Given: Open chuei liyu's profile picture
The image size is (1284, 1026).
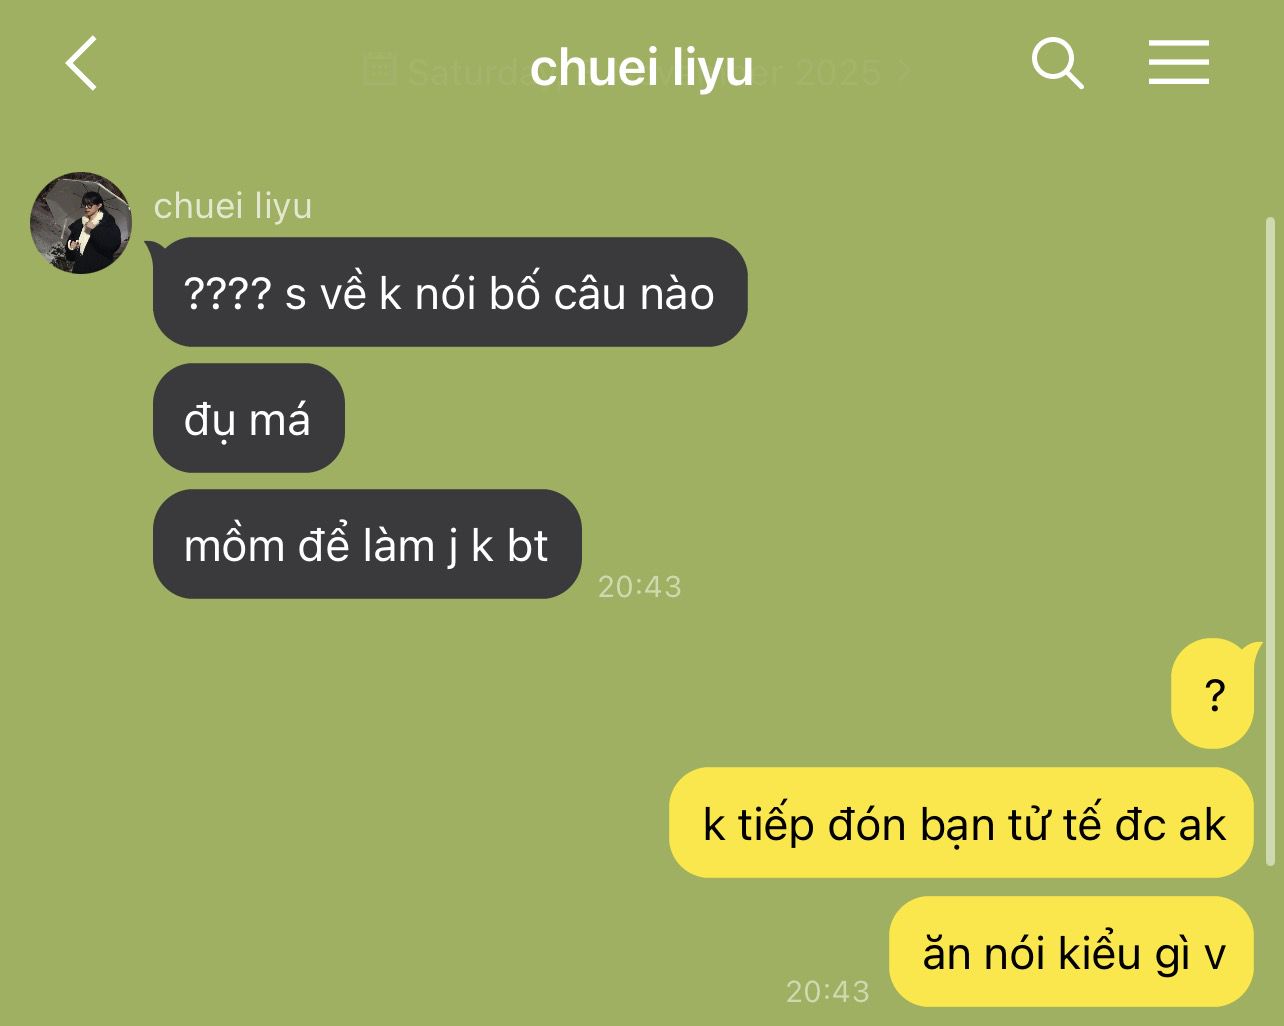Looking at the screenshot, I should coord(81,222).
